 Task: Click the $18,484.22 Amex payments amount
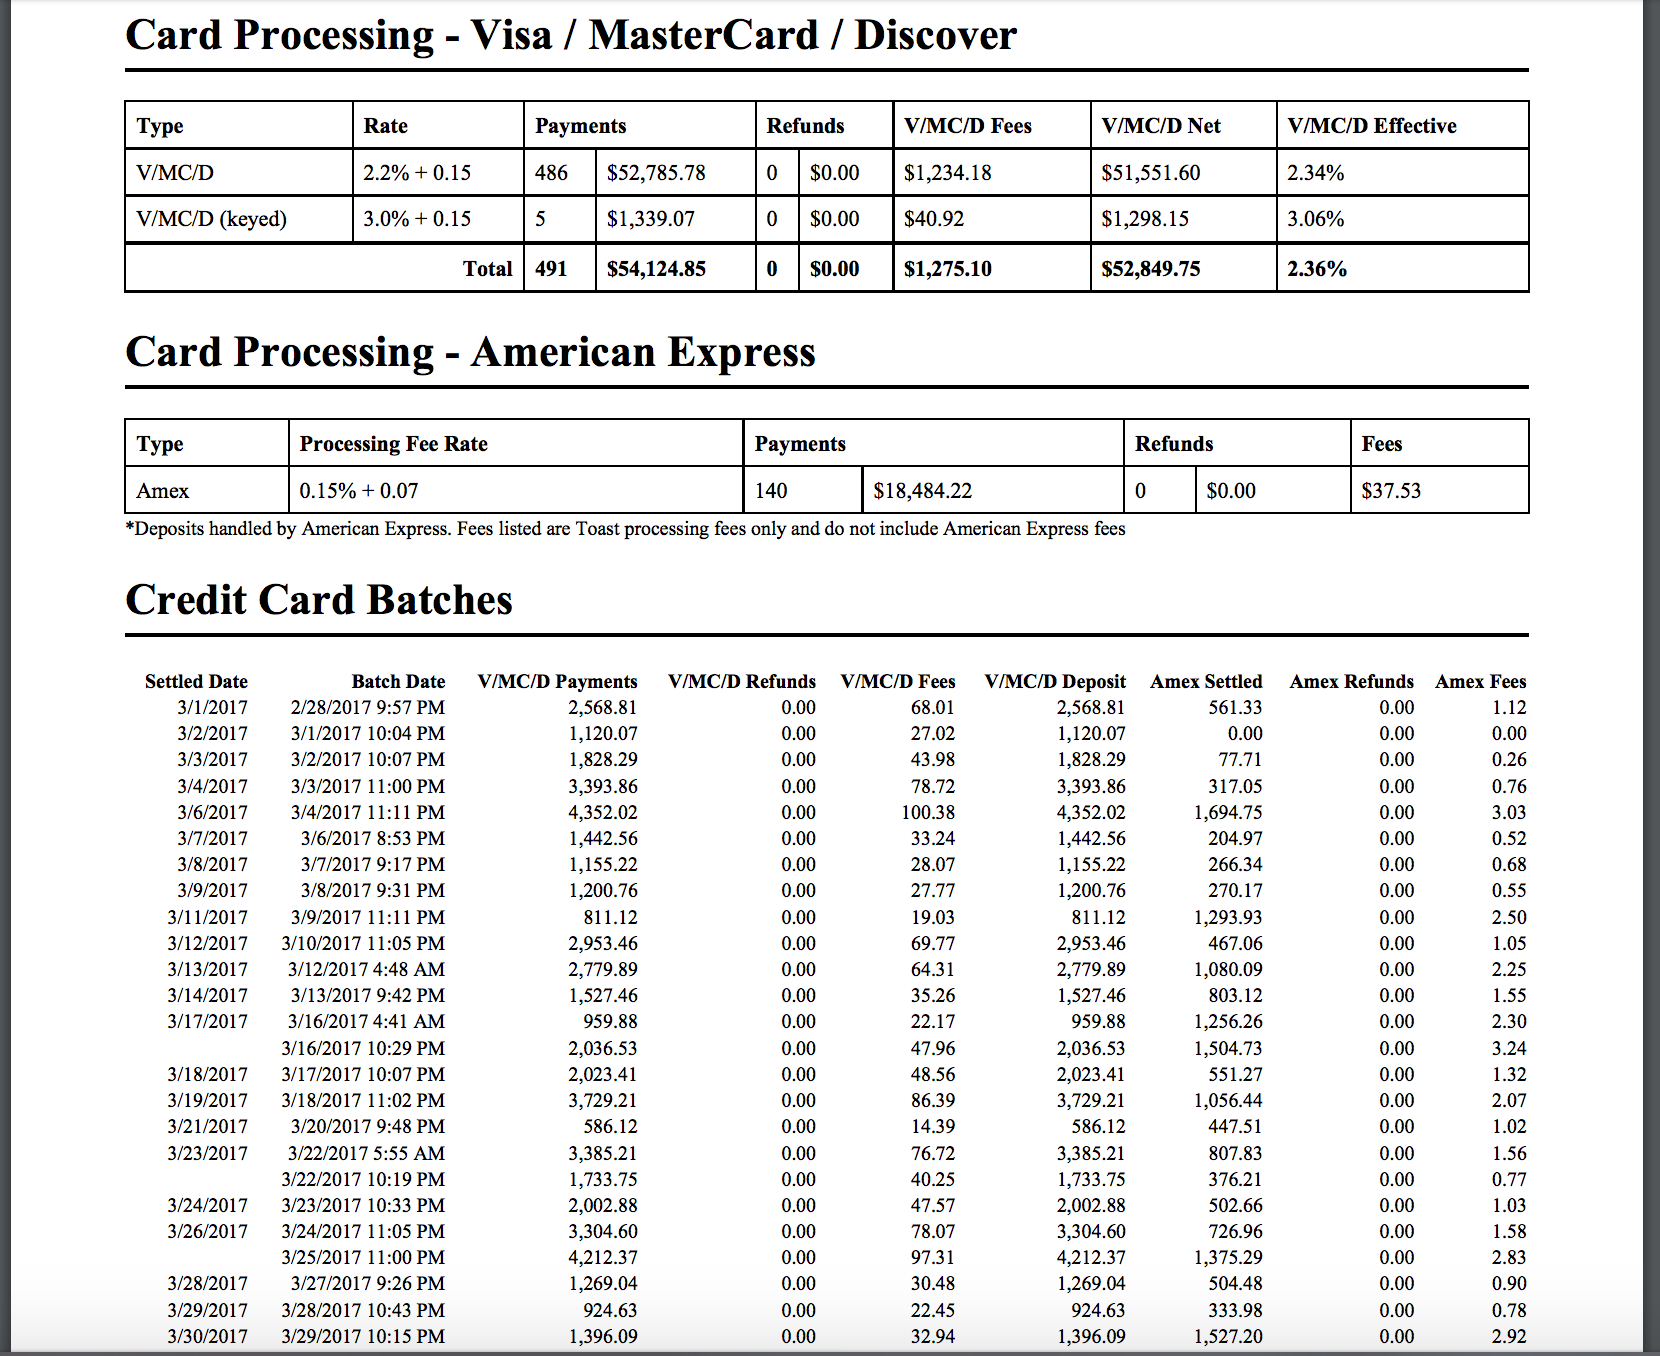click(x=925, y=490)
